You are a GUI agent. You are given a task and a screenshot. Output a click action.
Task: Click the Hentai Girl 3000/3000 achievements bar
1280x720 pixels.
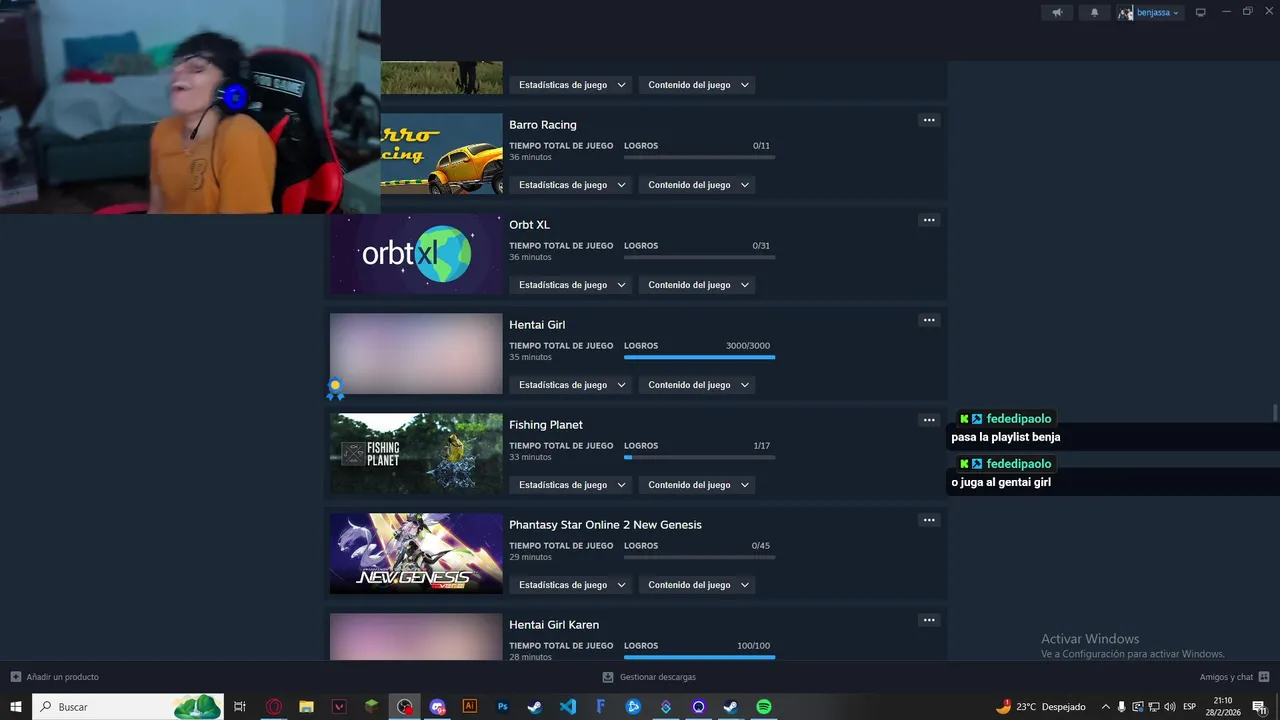click(x=699, y=357)
